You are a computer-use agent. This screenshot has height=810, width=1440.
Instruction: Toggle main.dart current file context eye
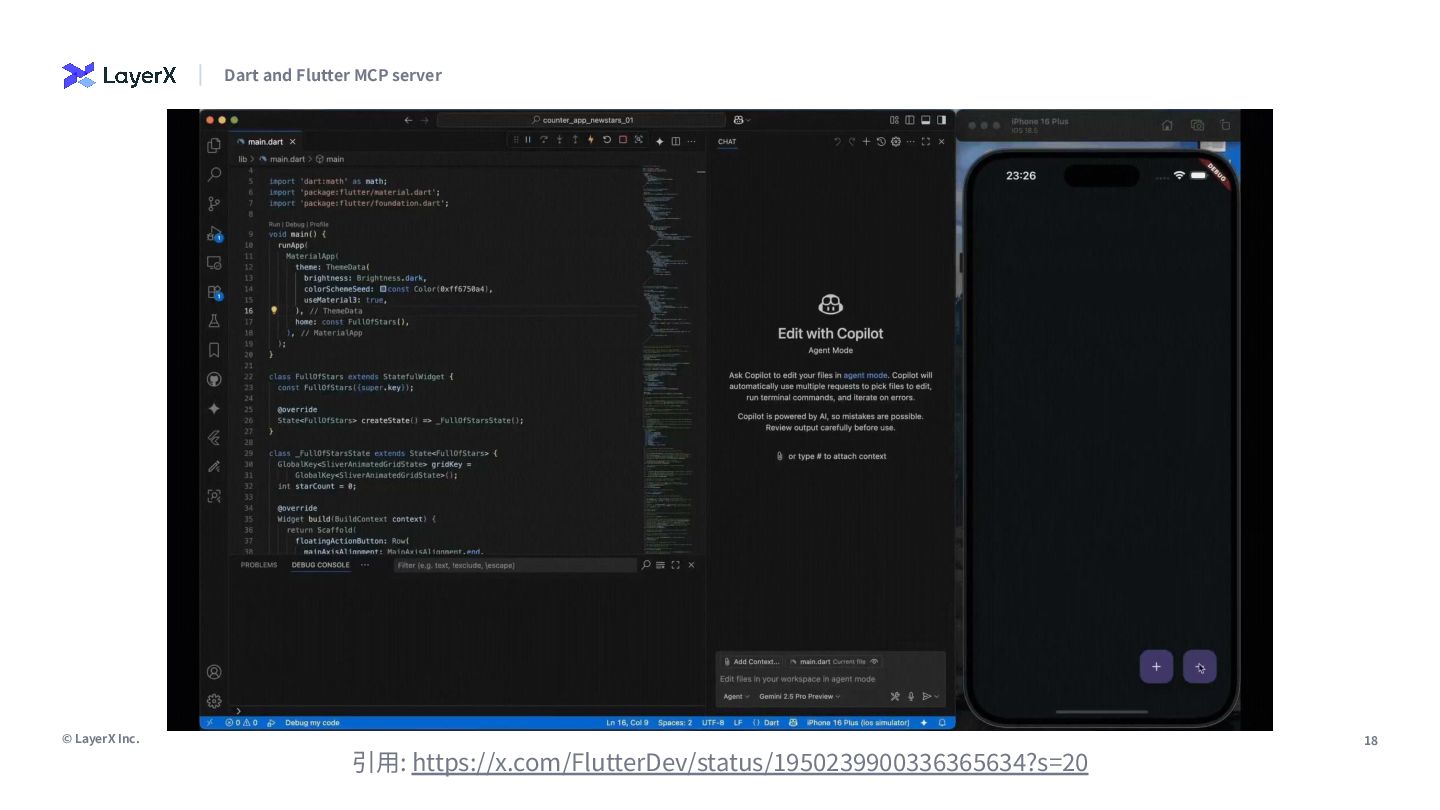coord(875,662)
